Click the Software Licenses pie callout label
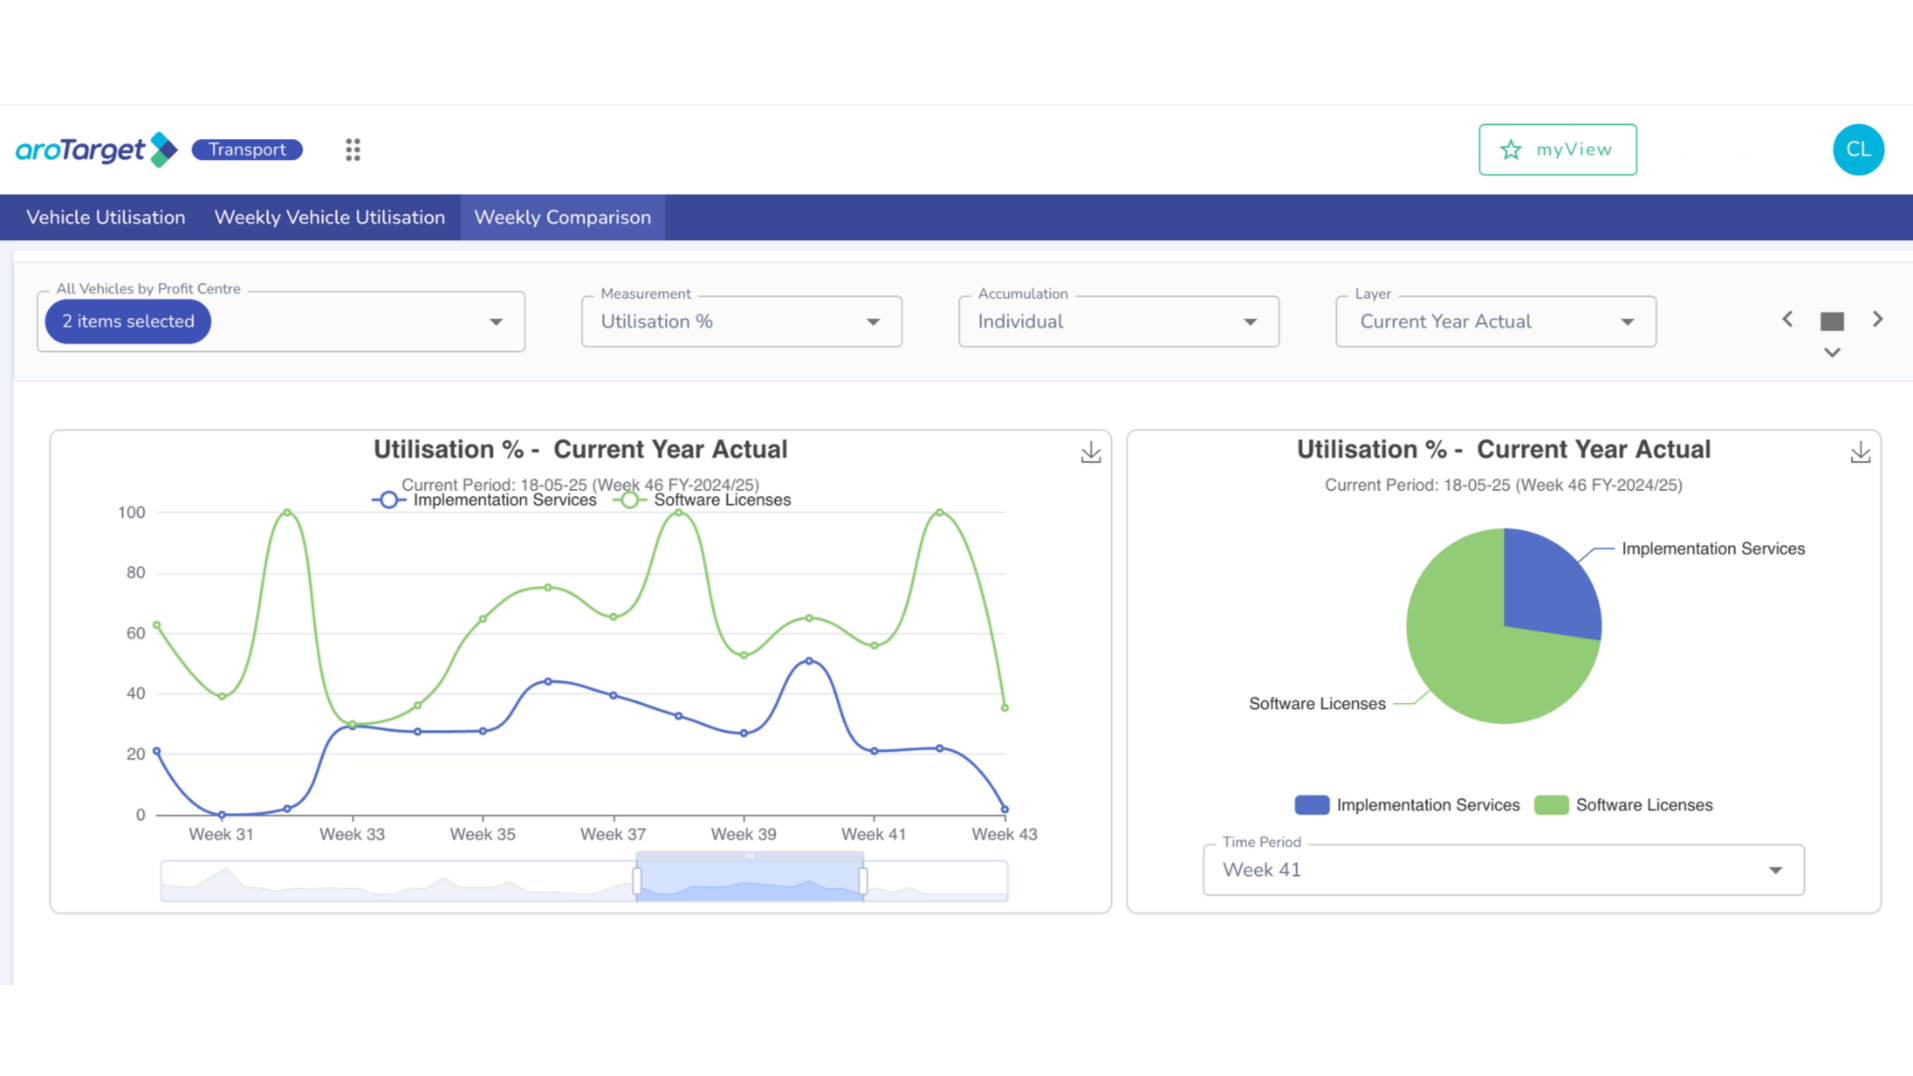The width and height of the screenshot is (1913, 1076). pos(1317,704)
